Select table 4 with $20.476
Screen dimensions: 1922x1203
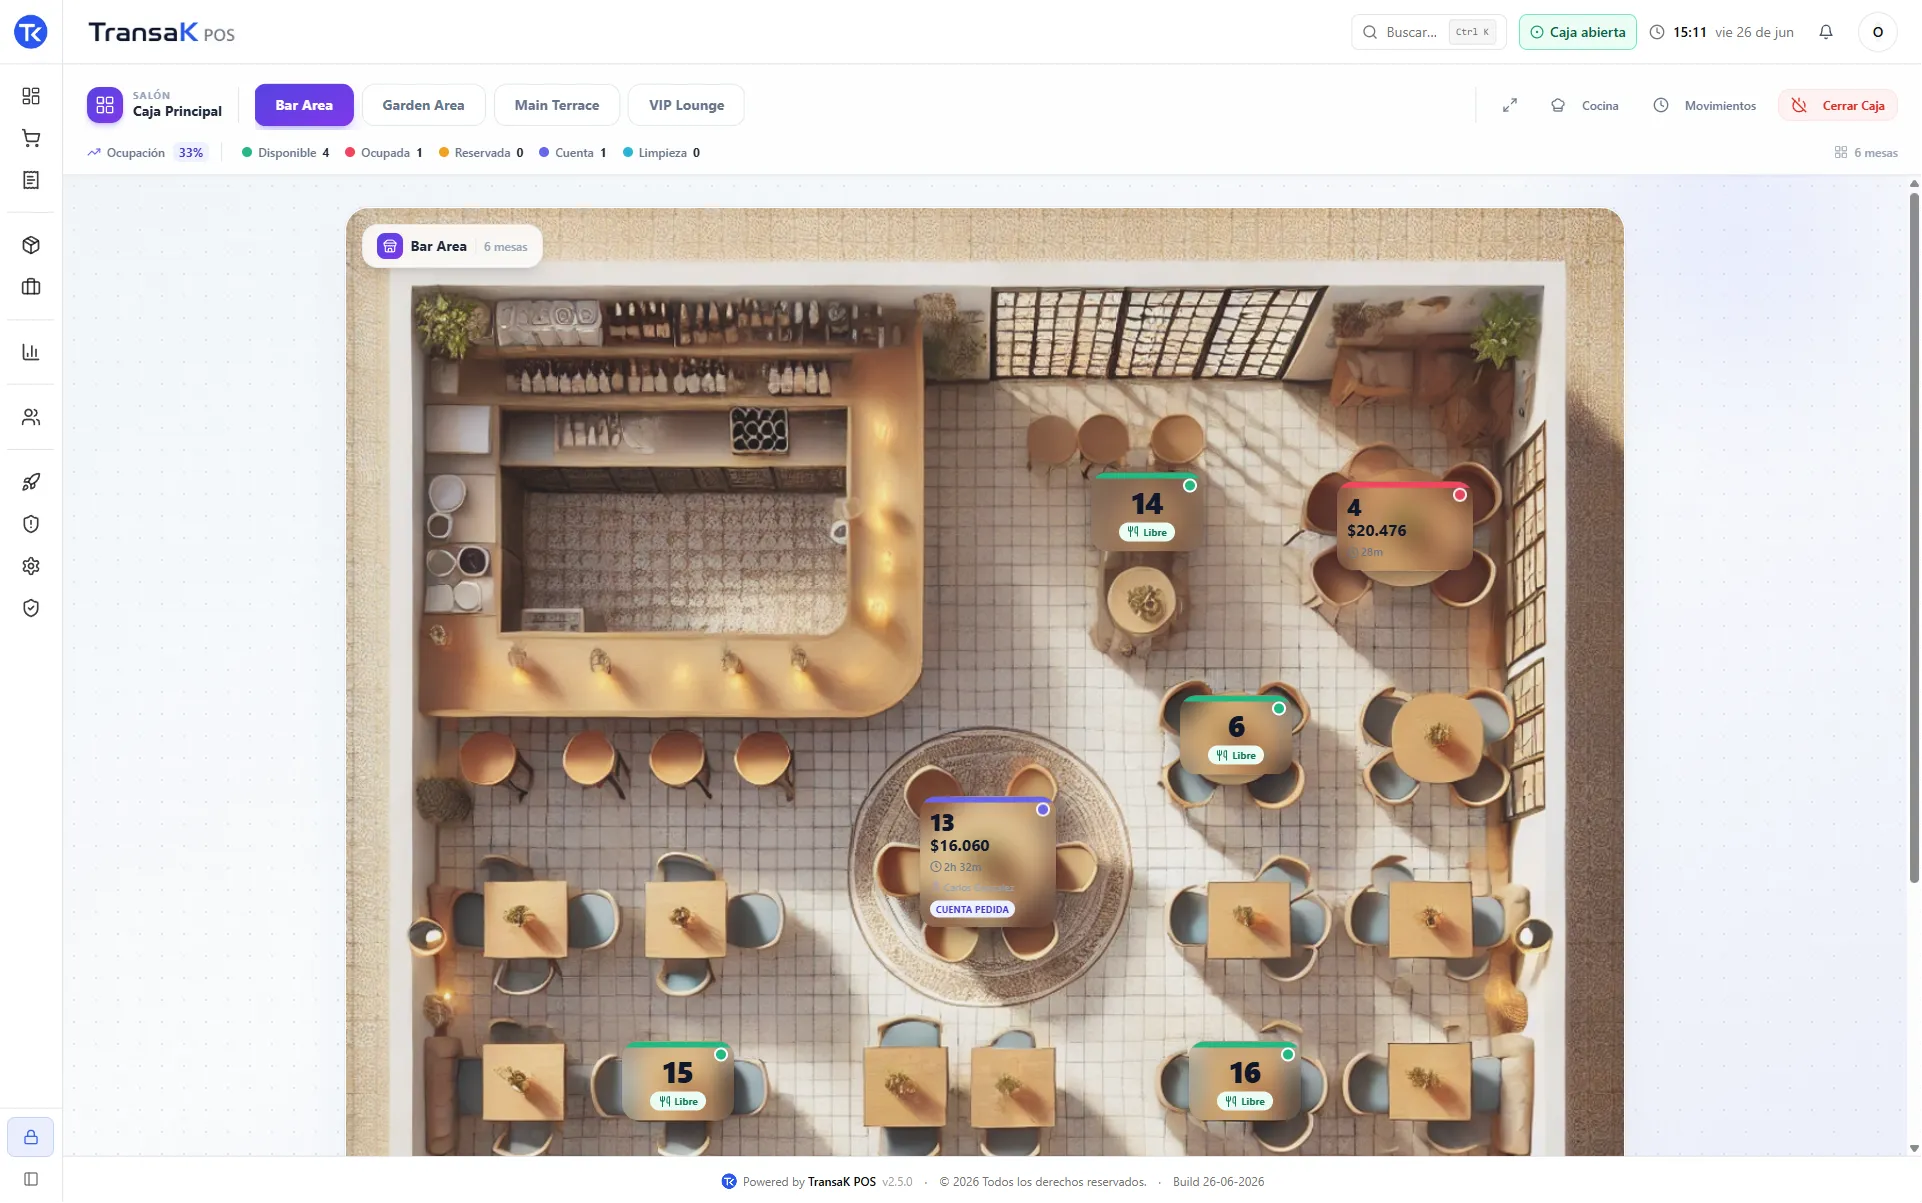(x=1404, y=526)
